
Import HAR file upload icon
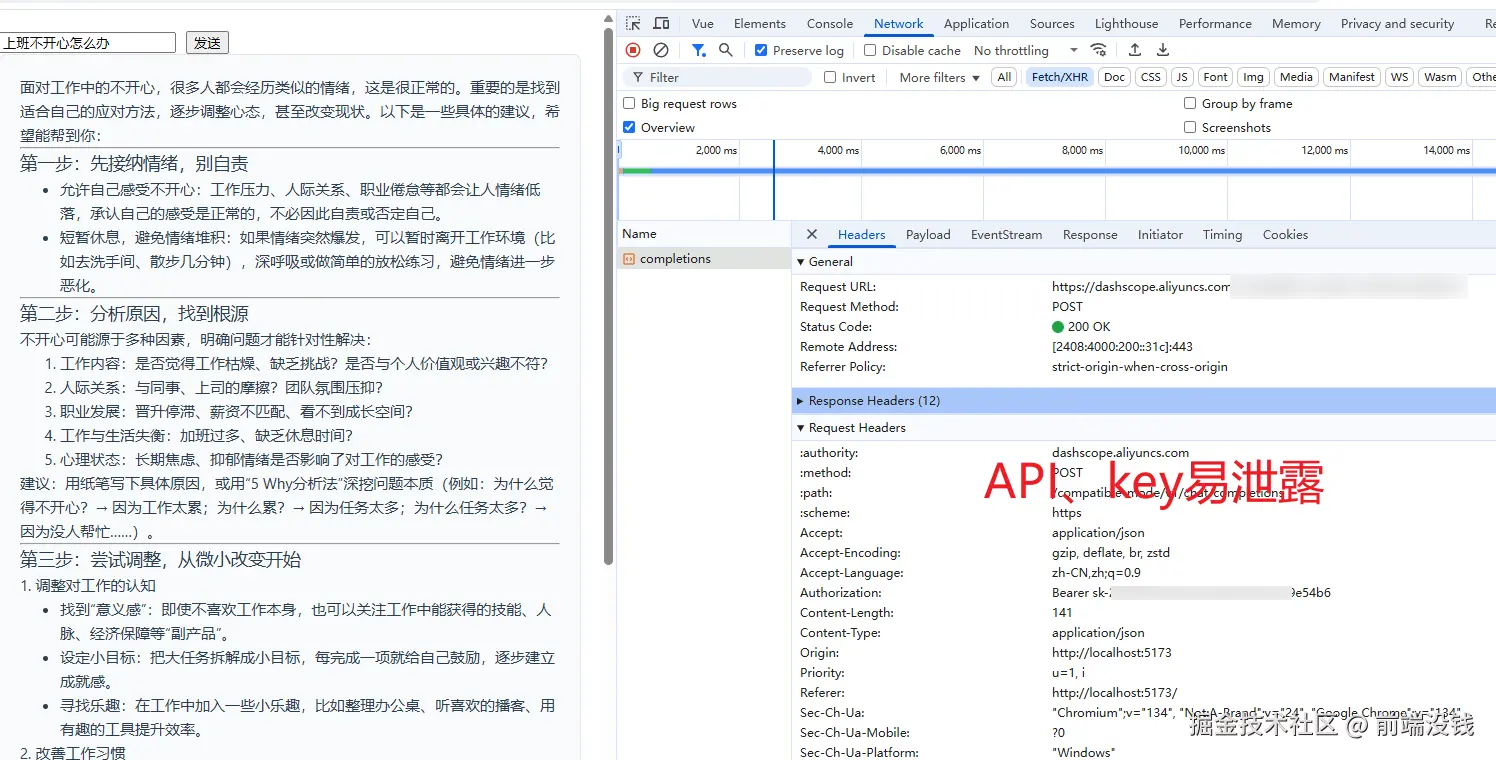(1135, 50)
